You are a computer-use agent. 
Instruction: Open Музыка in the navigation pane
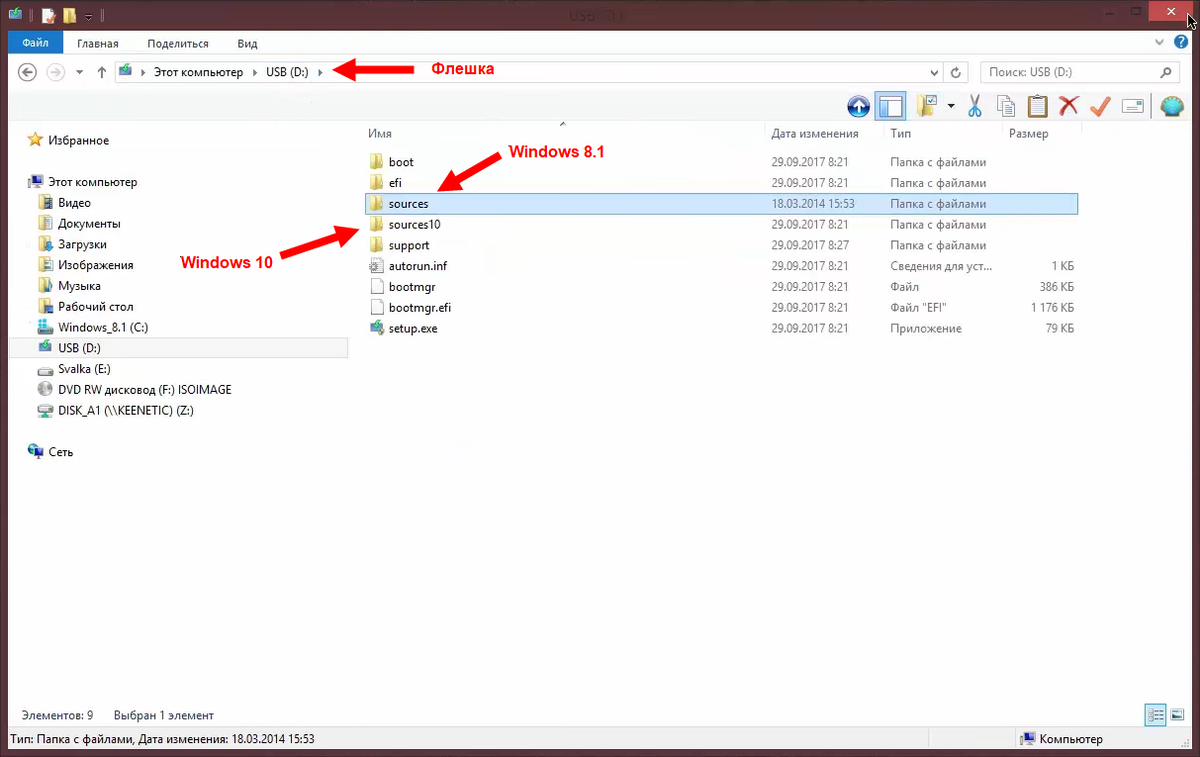[x=79, y=286]
